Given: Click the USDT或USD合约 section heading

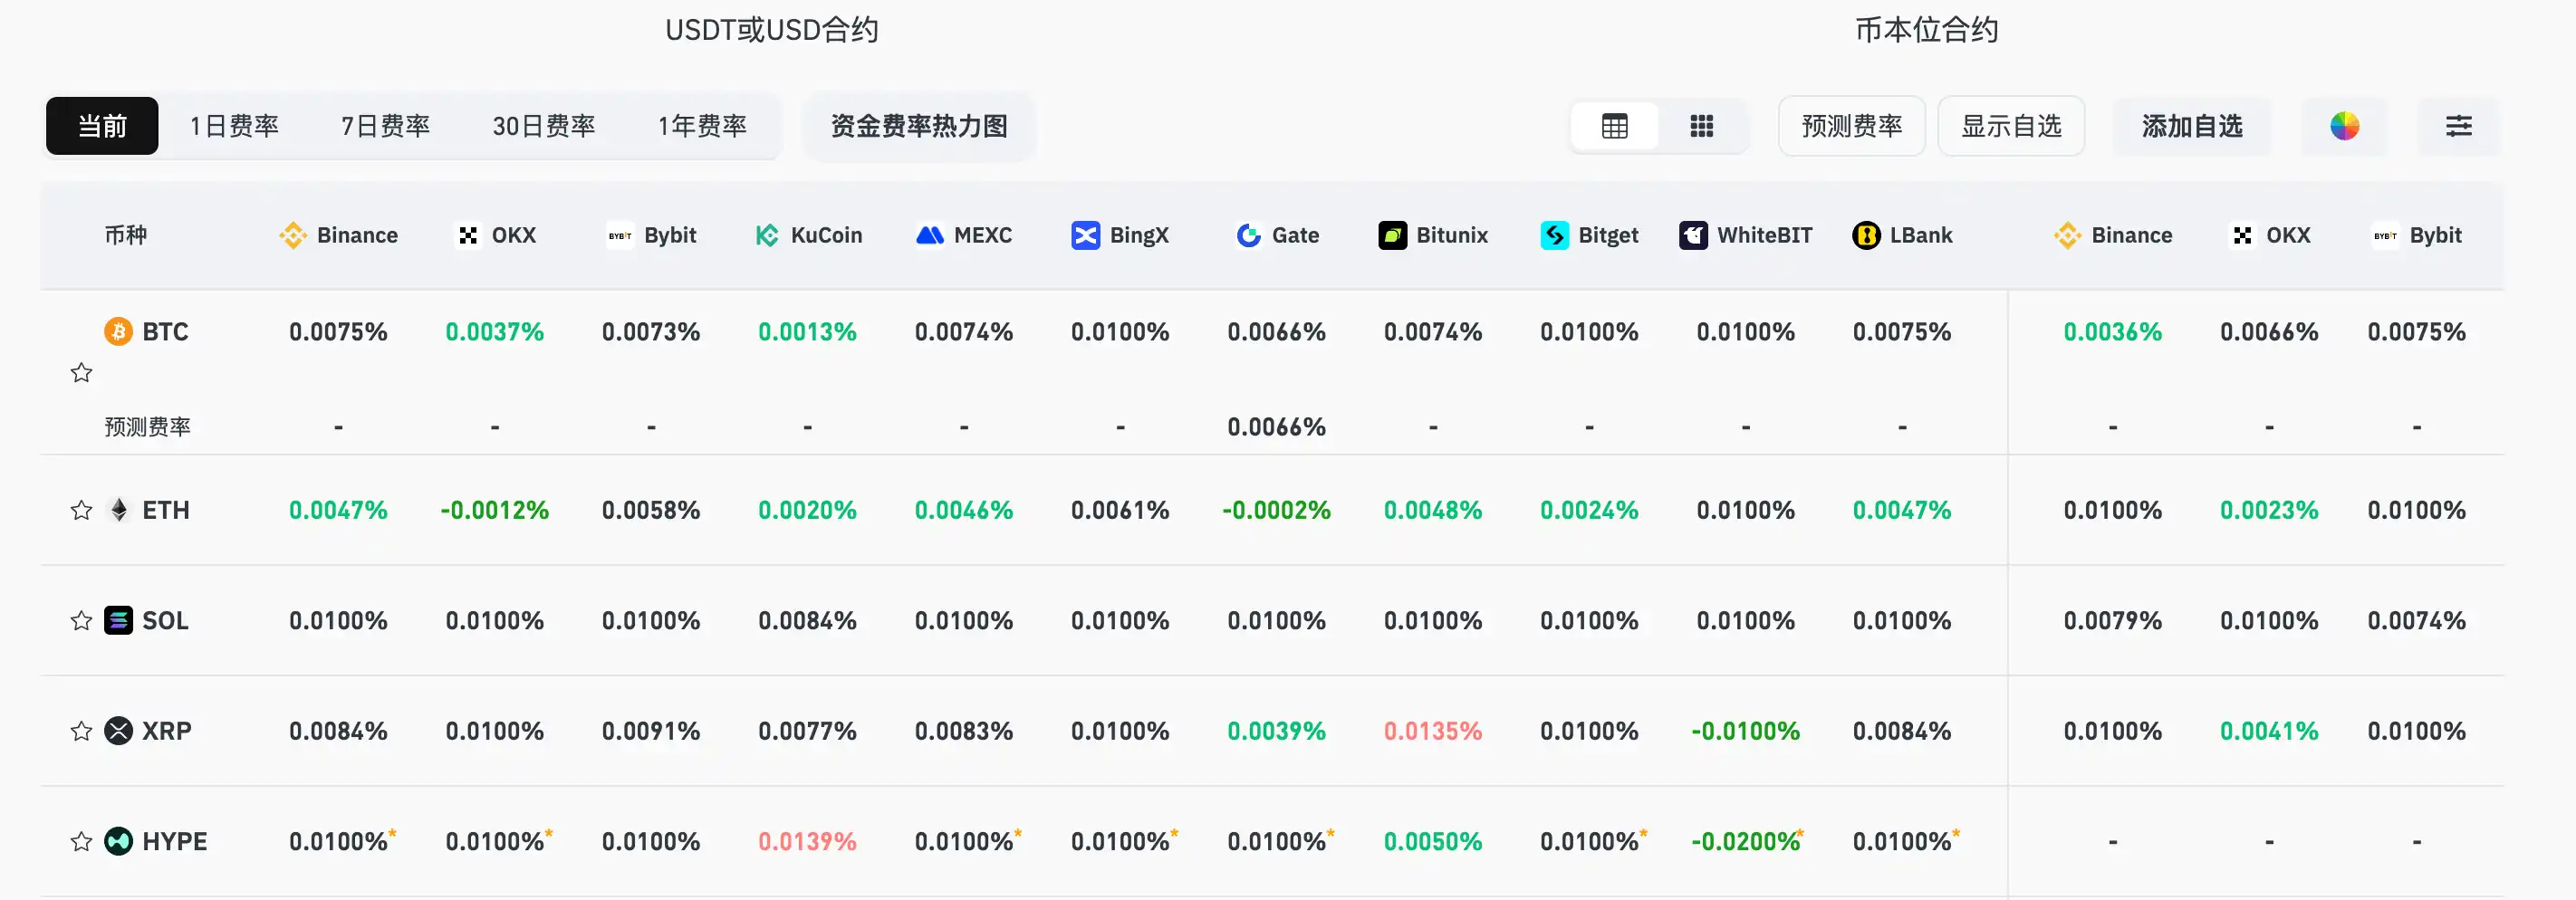Looking at the screenshot, I should pos(772,30).
